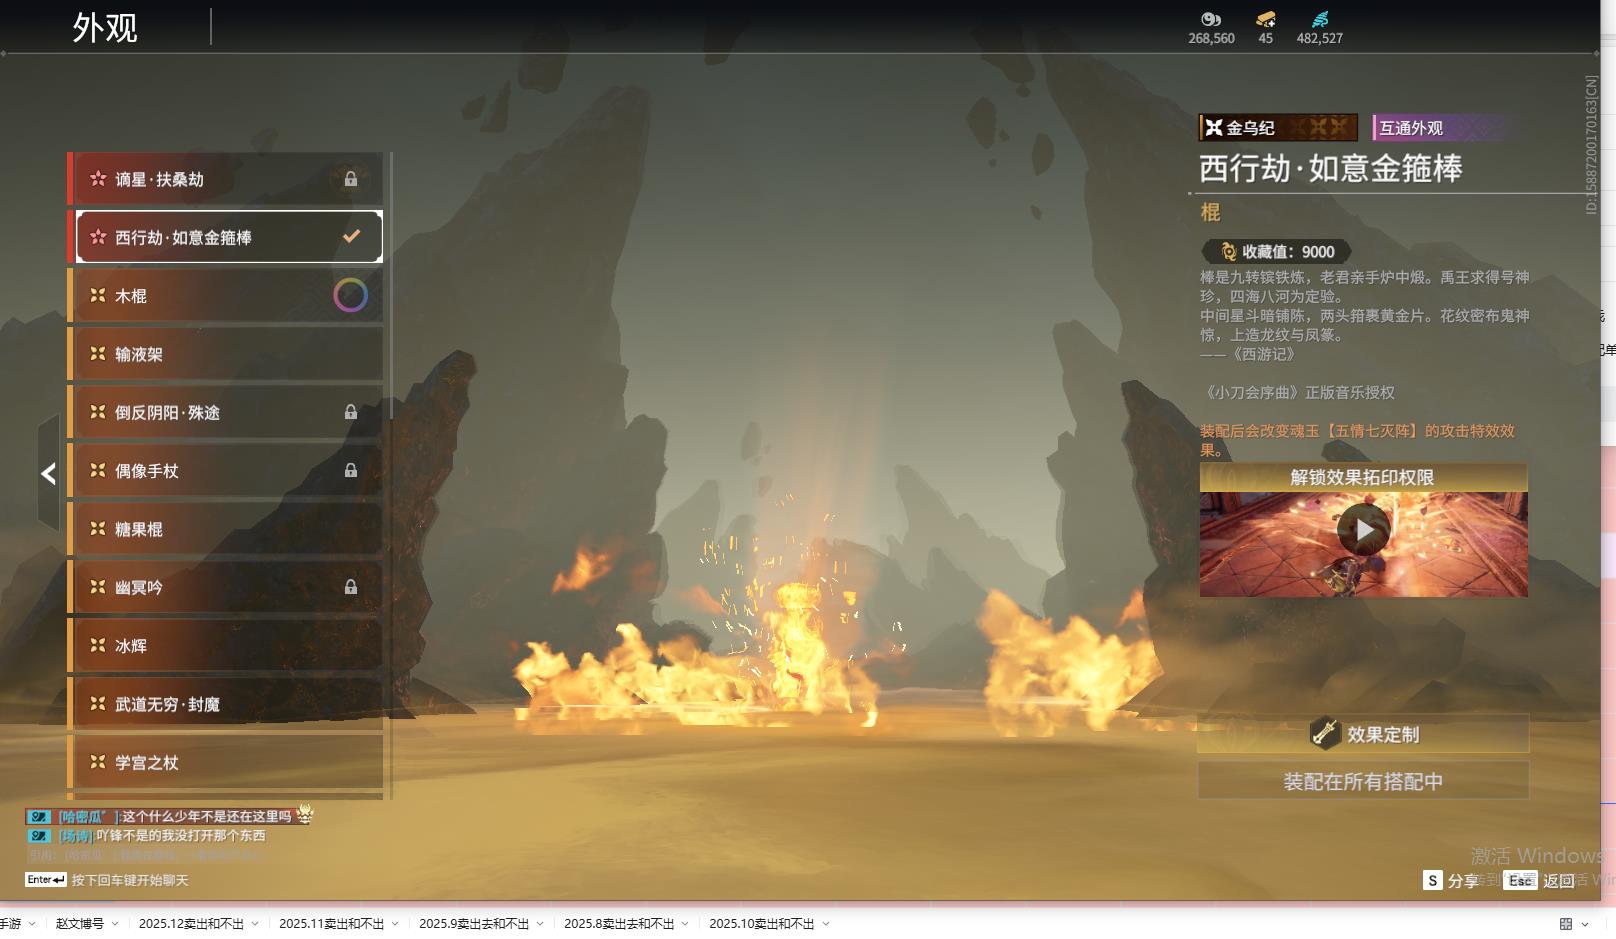This screenshot has width=1616, height=939.
Task: Open the dropdown arrow on 手游 tab
Action: click(32, 924)
